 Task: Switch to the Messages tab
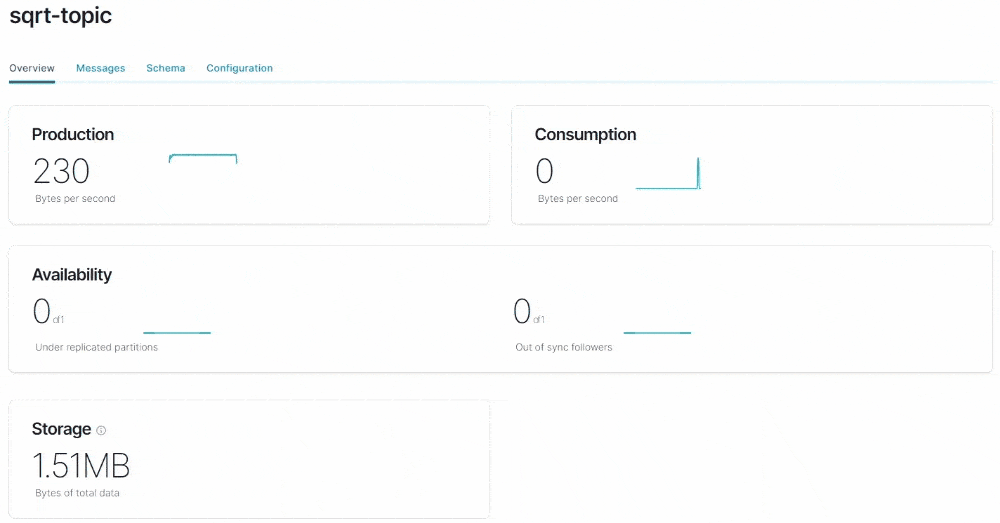[100, 68]
